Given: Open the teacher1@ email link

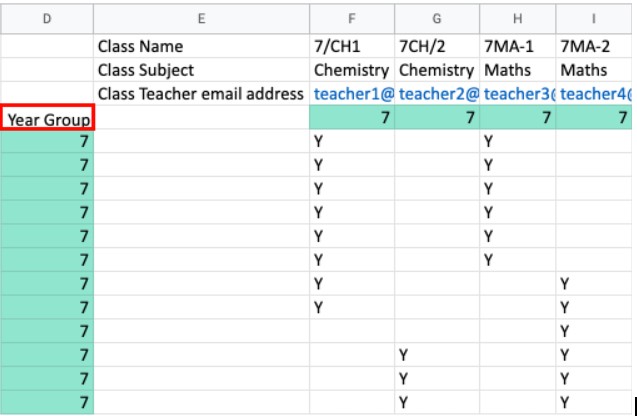Looking at the screenshot, I should 352,94.
